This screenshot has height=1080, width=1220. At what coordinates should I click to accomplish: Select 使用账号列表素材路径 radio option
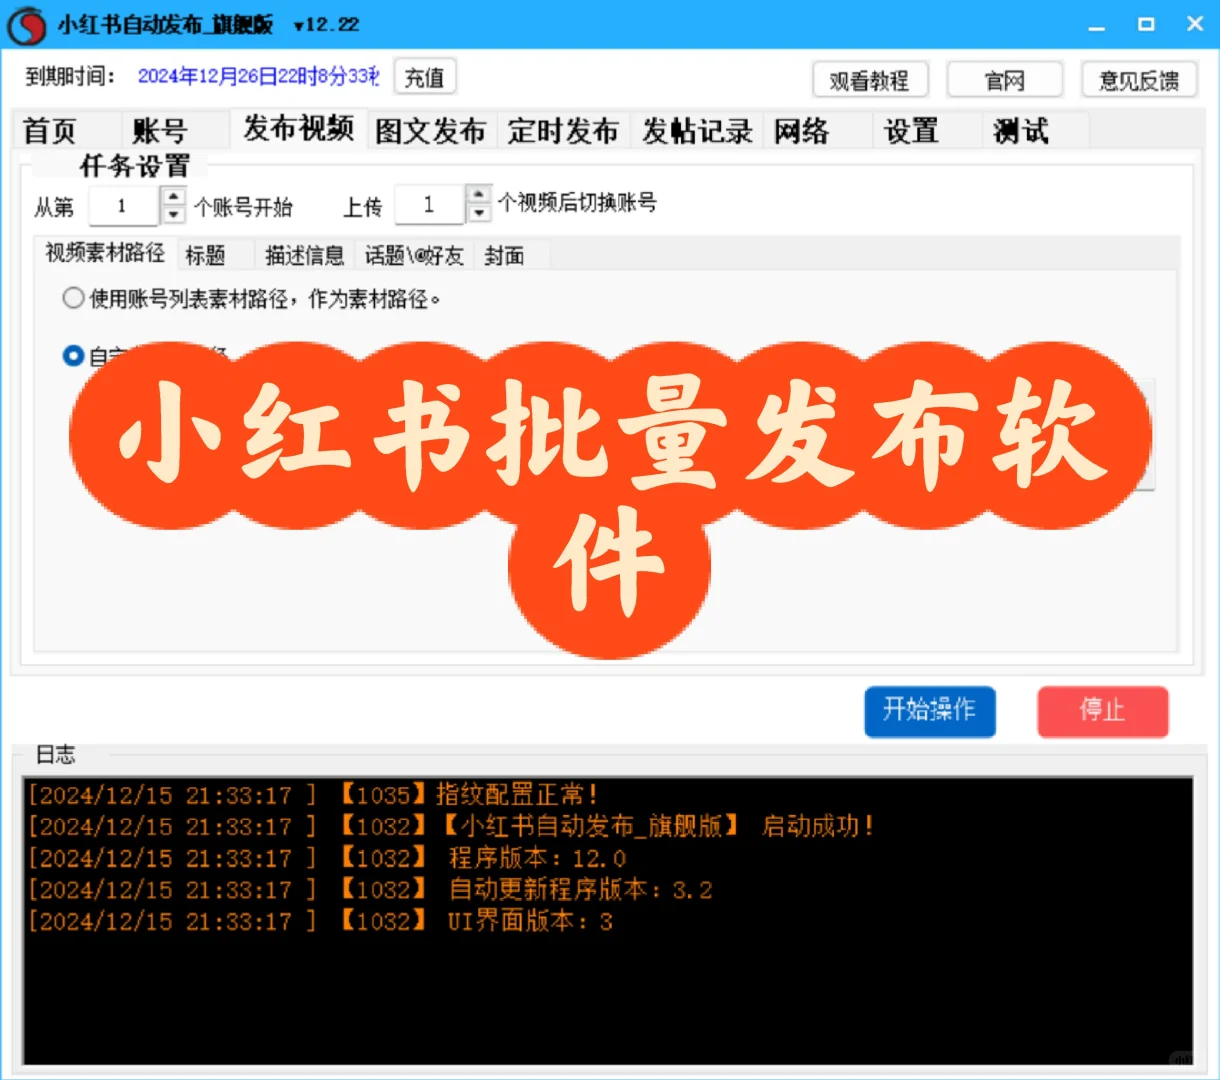tap(73, 297)
